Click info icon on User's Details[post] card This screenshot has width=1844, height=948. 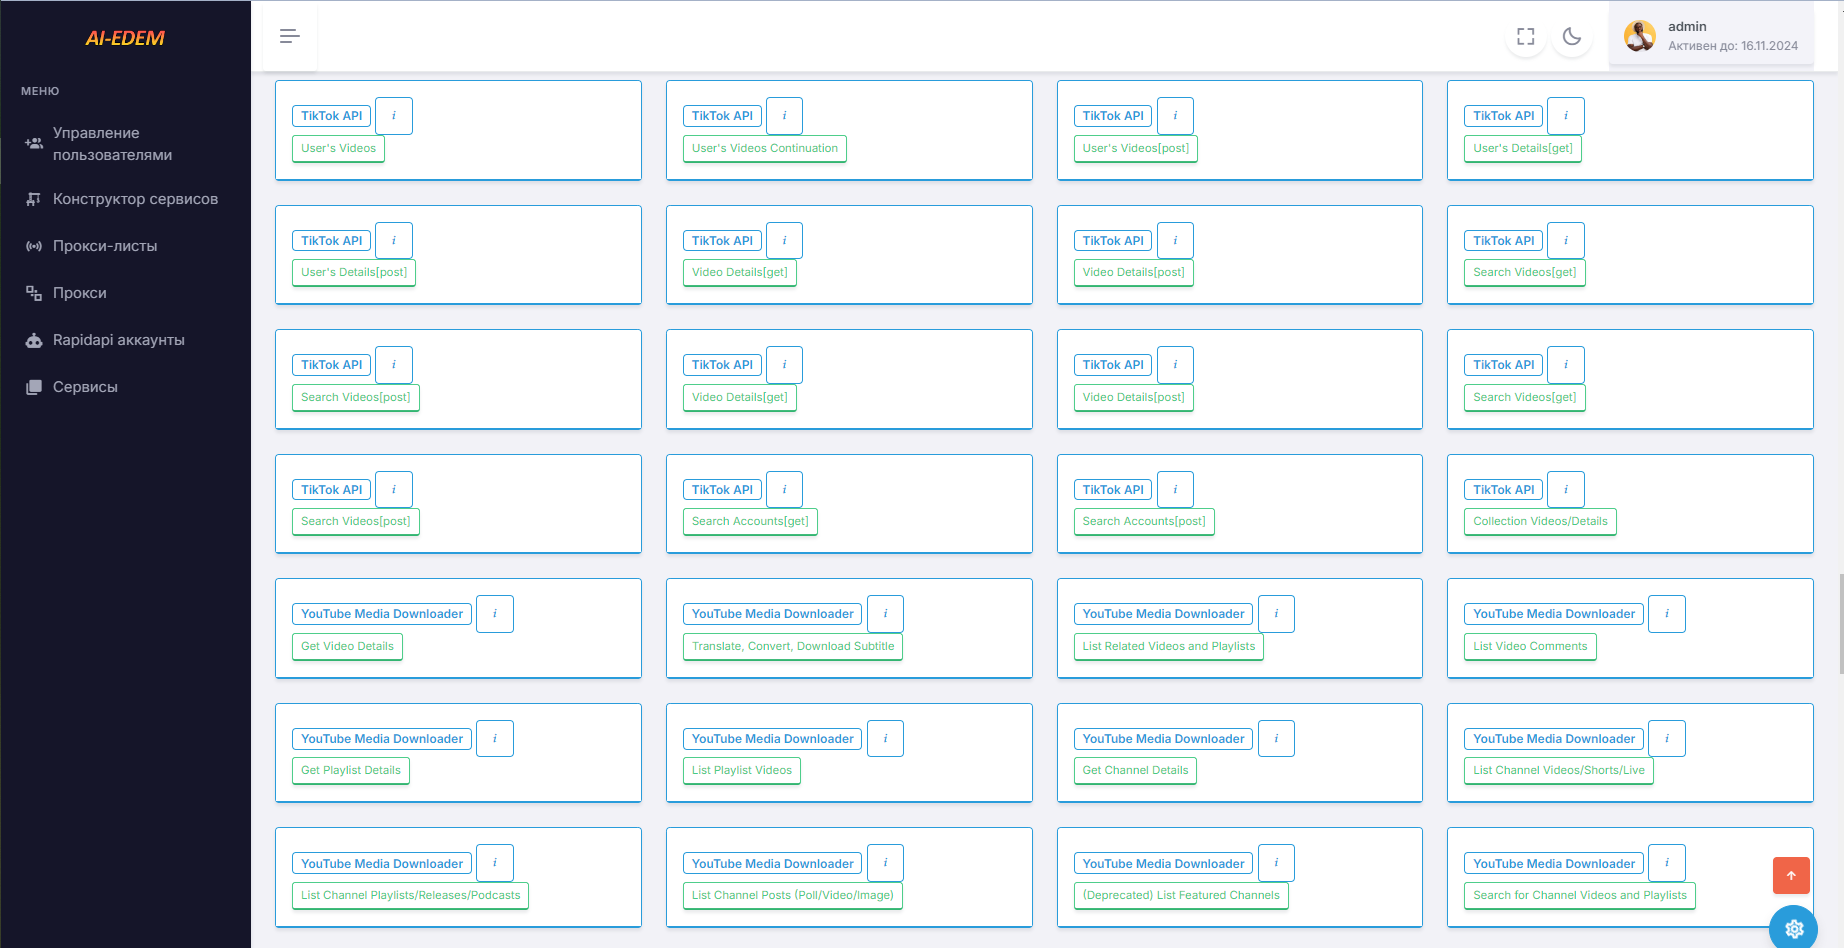click(x=394, y=241)
